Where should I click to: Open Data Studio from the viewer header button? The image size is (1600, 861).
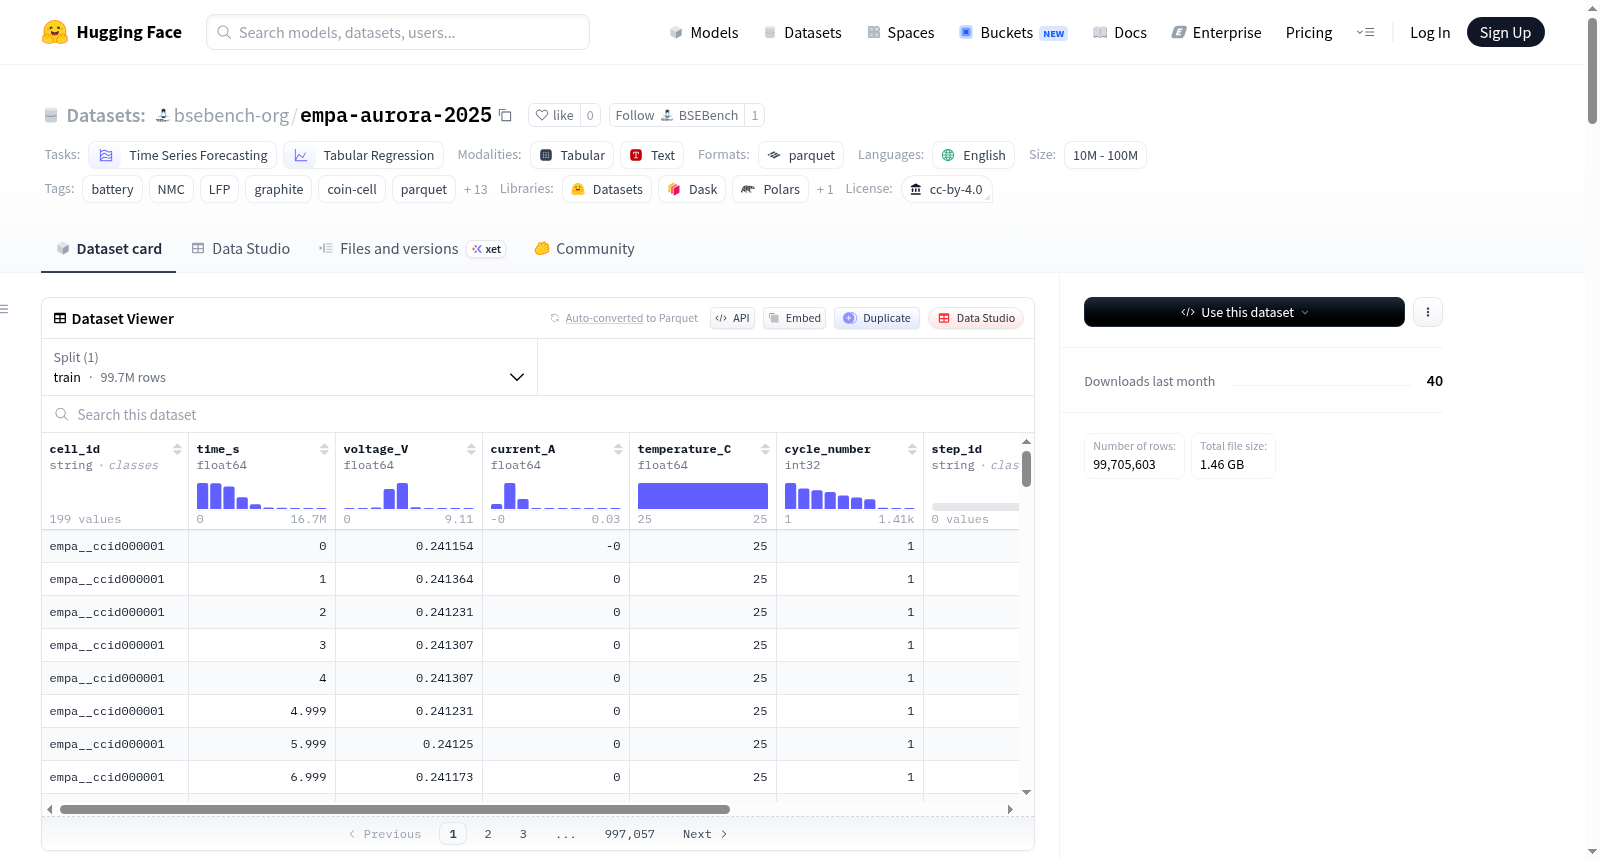pyautogui.click(x=976, y=318)
